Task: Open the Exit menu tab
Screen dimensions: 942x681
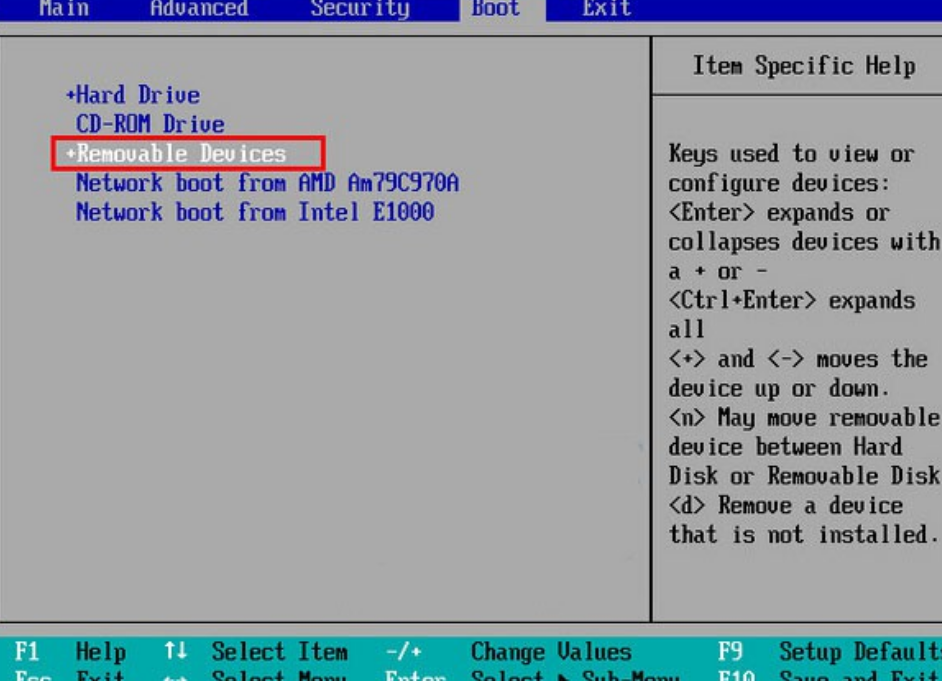Action: click(x=606, y=9)
